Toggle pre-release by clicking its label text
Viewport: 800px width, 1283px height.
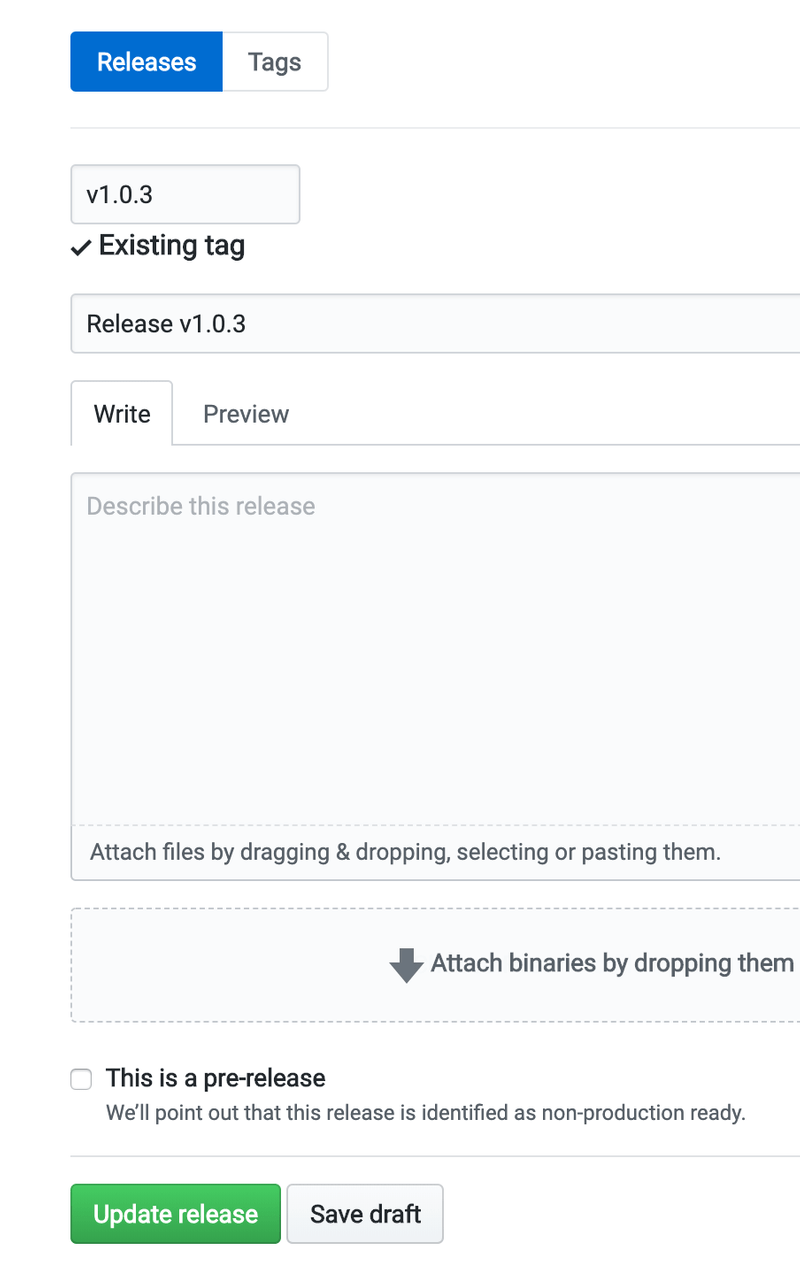[216, 1078]
